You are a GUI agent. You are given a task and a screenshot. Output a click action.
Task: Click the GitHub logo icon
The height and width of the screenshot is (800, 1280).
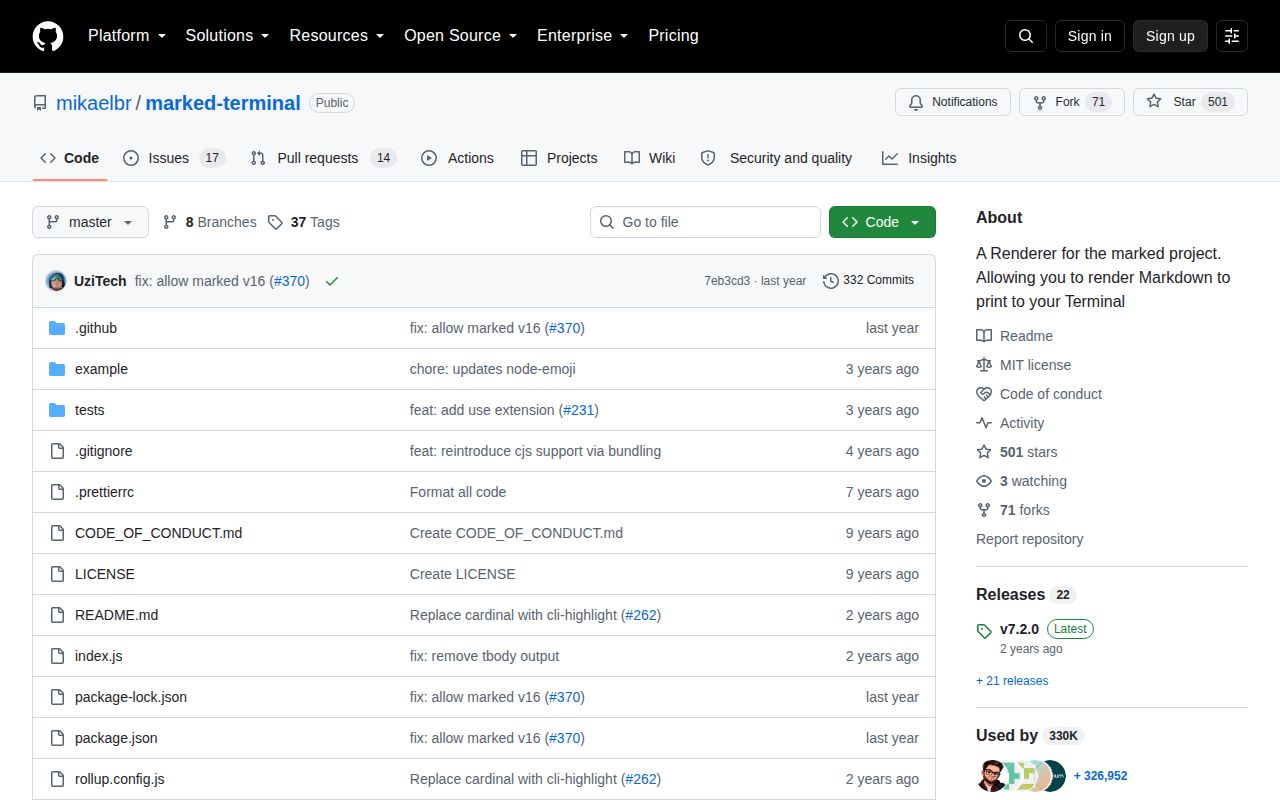48,36
